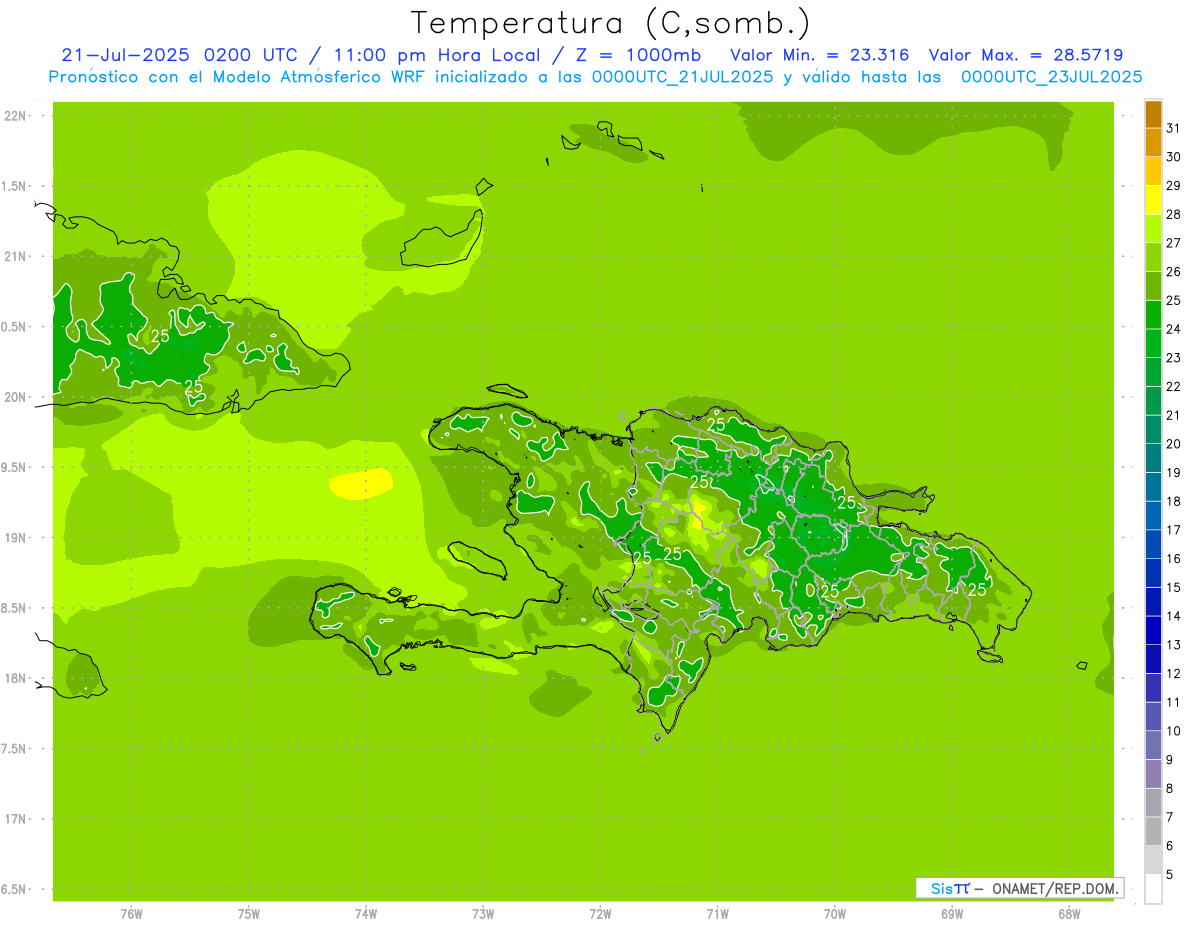Image resolution: width=1200 pixels, height=927 pixels.
Task: Click the legend value 31
Action: (x=1174, y=127)
